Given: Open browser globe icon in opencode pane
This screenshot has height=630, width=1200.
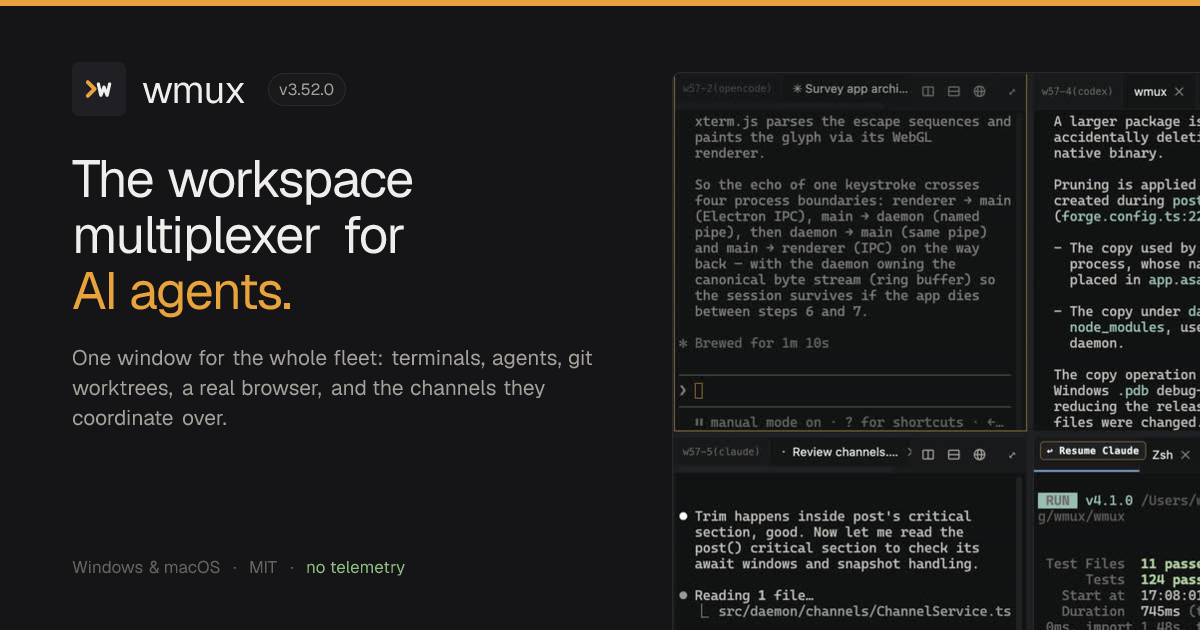Looking at the screenshot, I should point(980,91).
